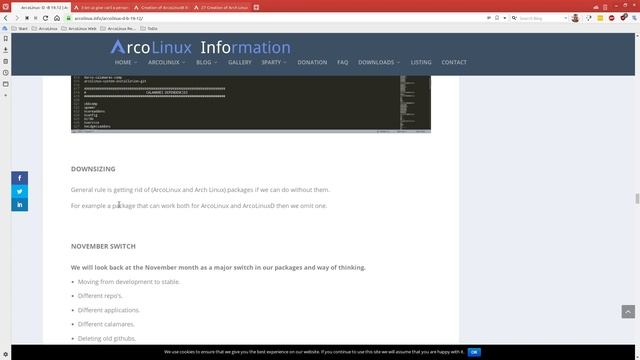Open the FAQ menu item
The image size is (640, 360).
(342, 62)
